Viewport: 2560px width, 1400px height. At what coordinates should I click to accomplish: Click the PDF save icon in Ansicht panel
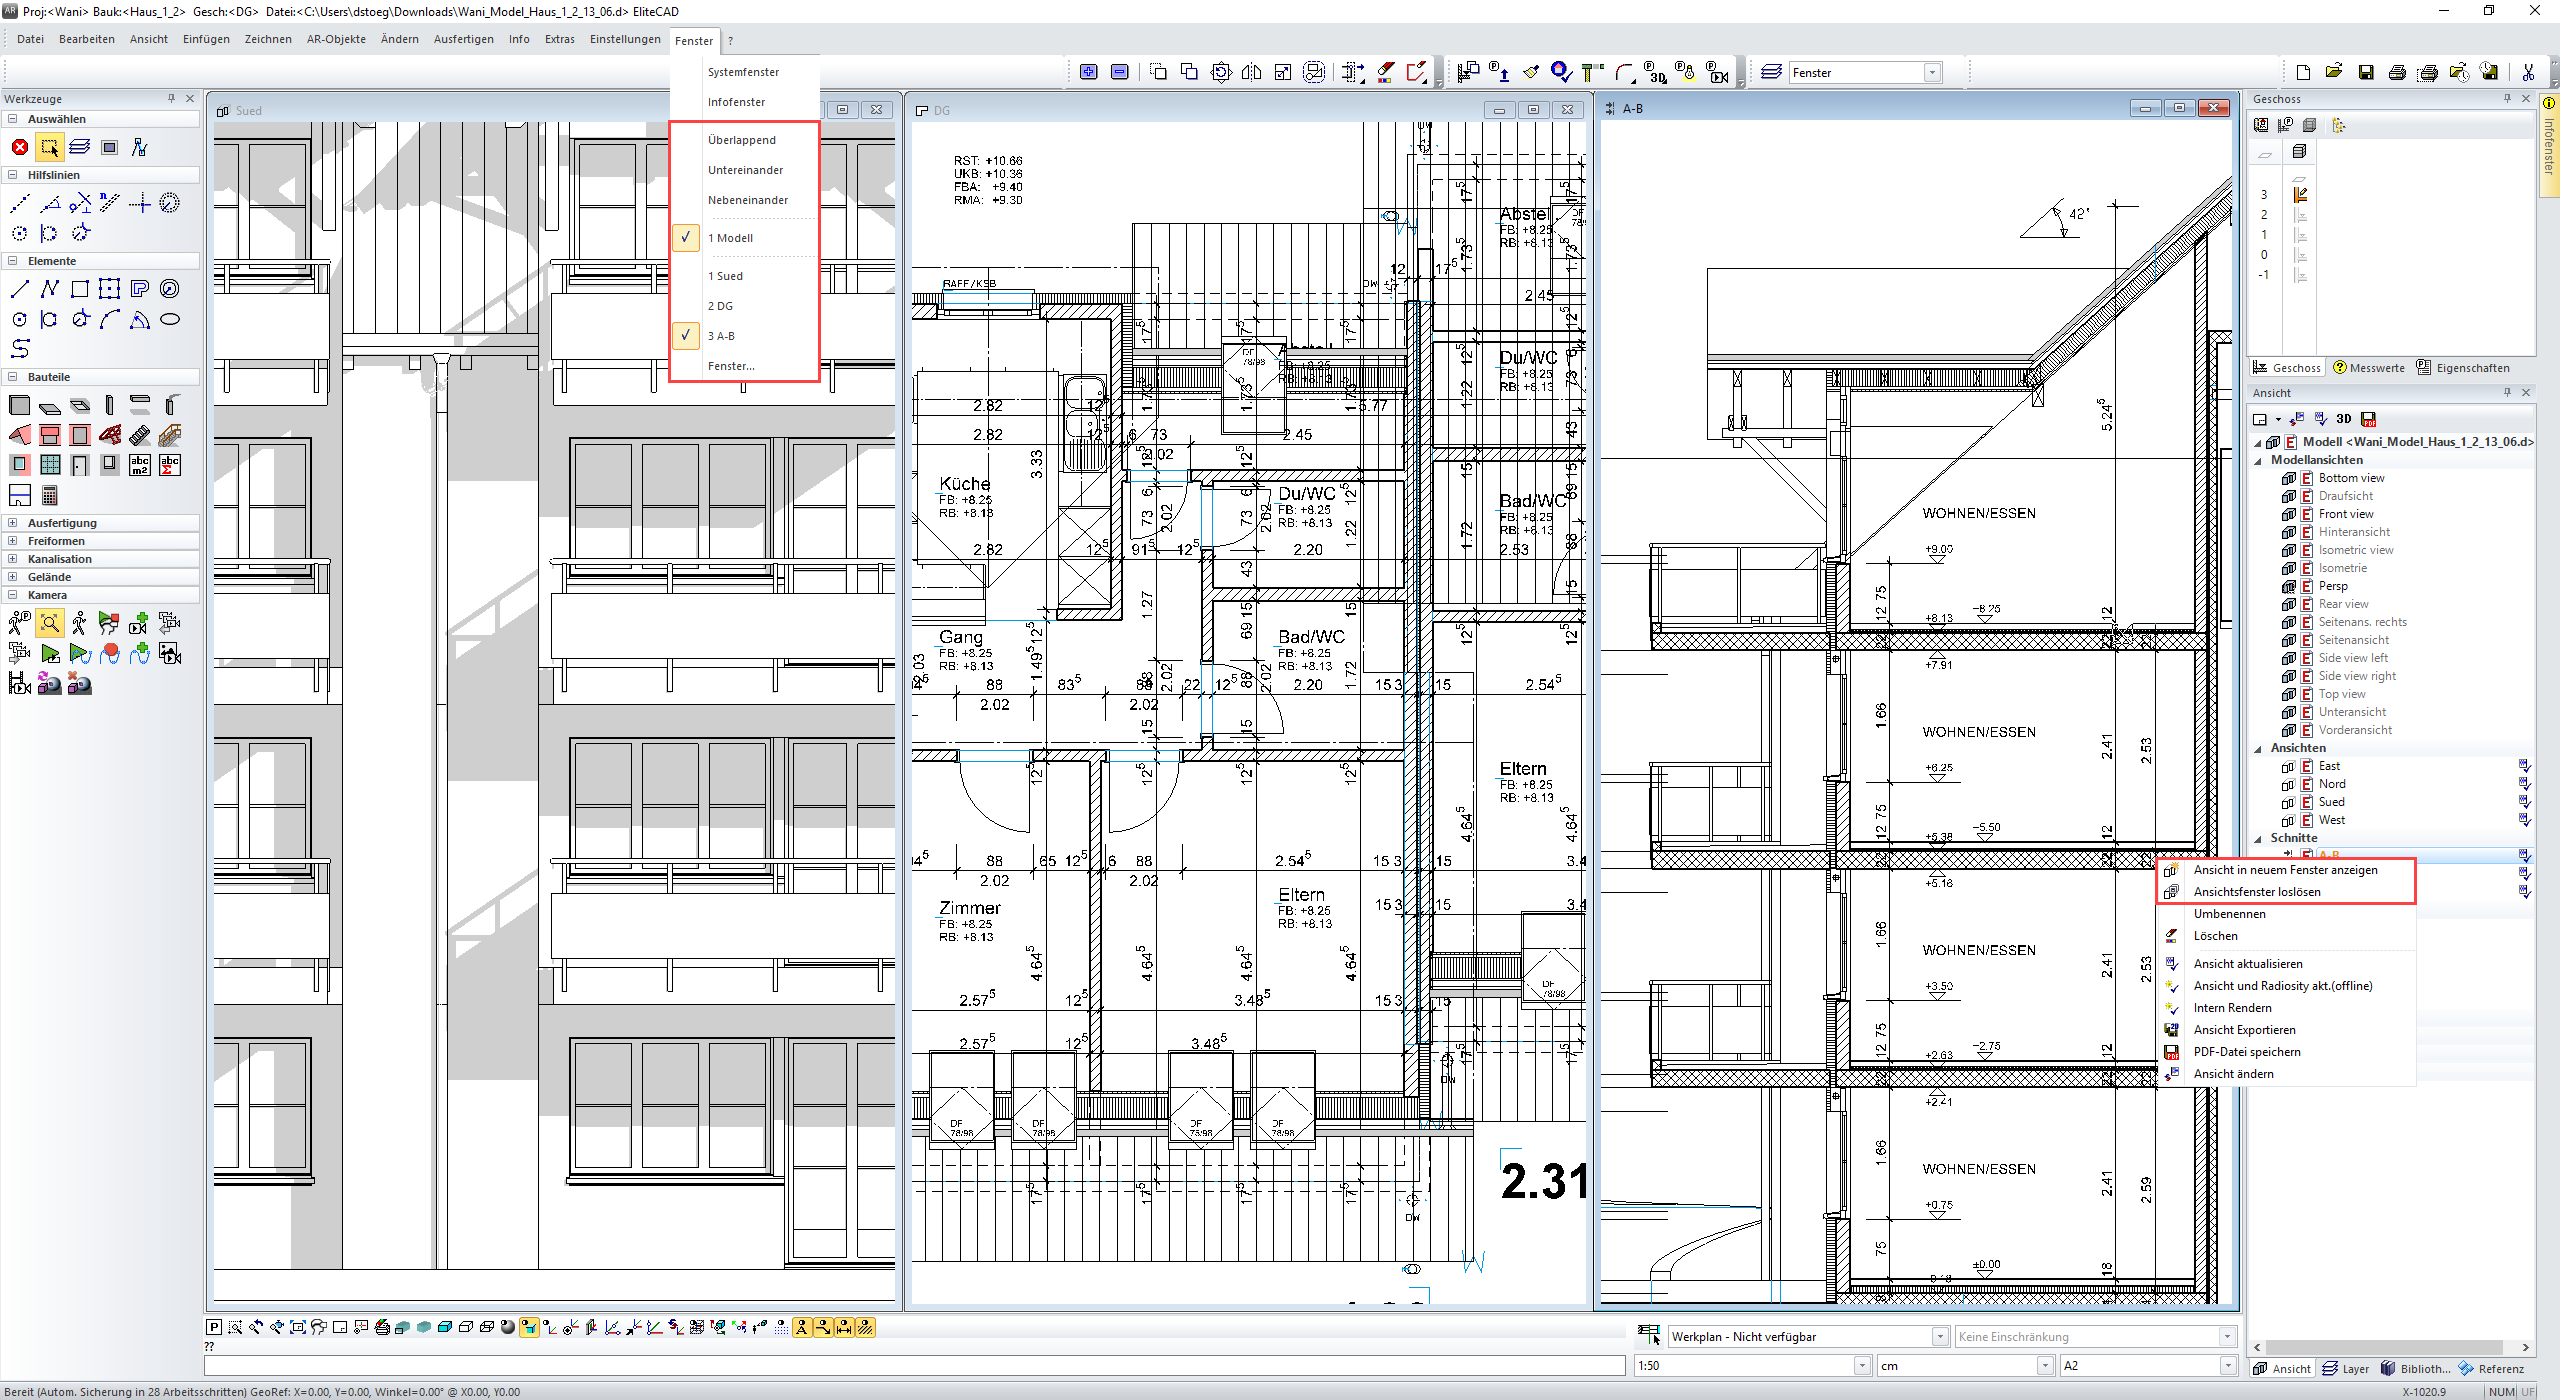pyautogui.click(x=2368, y=419)
